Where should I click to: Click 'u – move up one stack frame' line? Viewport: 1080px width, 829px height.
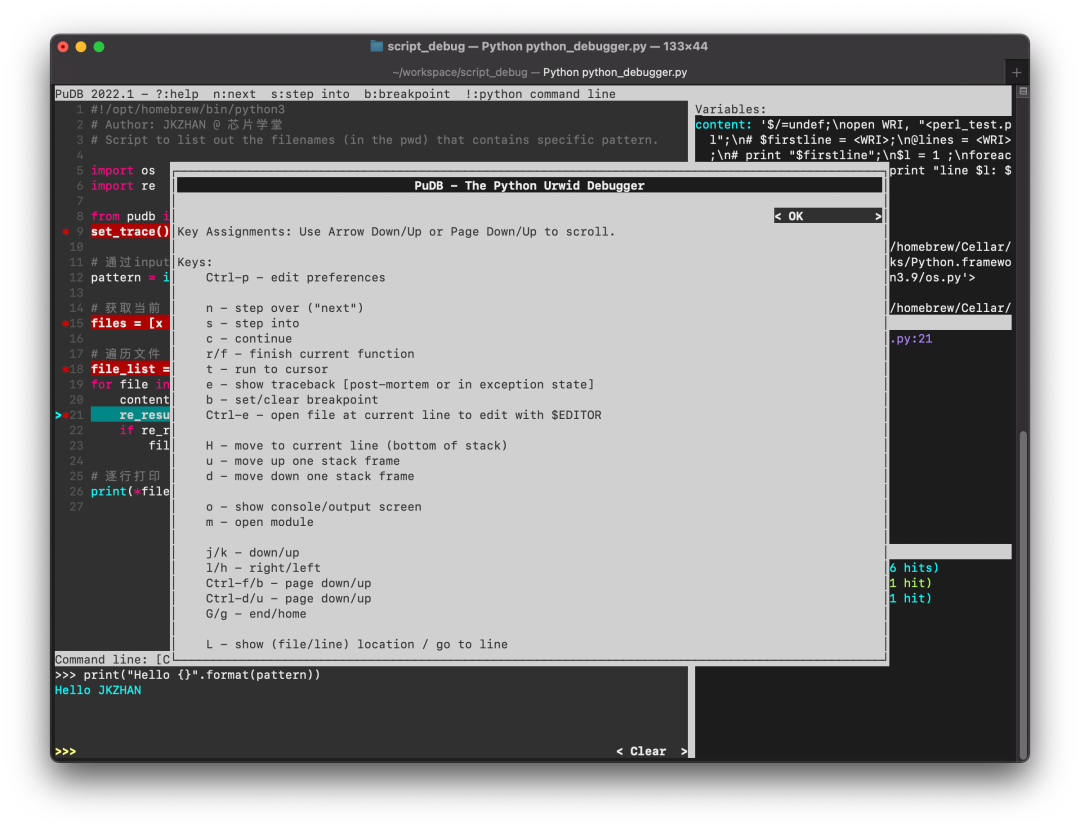[x=302, y=461]
